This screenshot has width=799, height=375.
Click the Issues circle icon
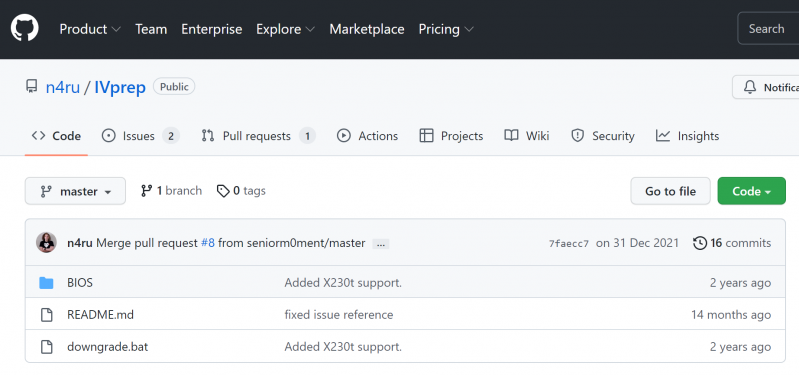point(109,136)
